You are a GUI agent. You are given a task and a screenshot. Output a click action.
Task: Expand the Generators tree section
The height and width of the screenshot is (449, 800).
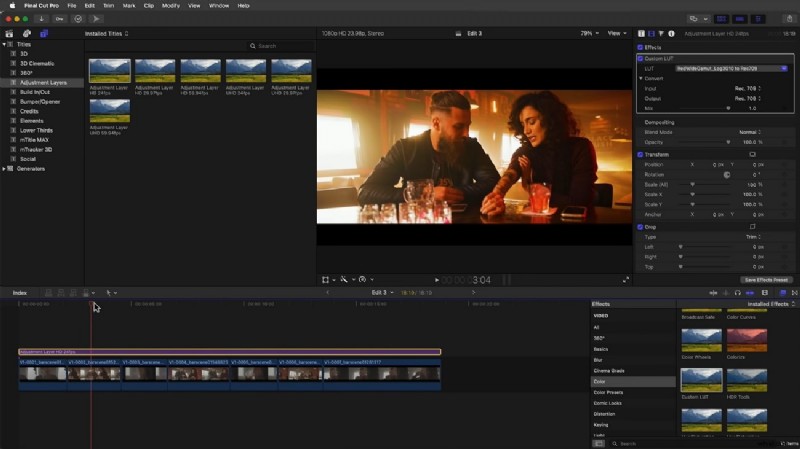point(4,169)
